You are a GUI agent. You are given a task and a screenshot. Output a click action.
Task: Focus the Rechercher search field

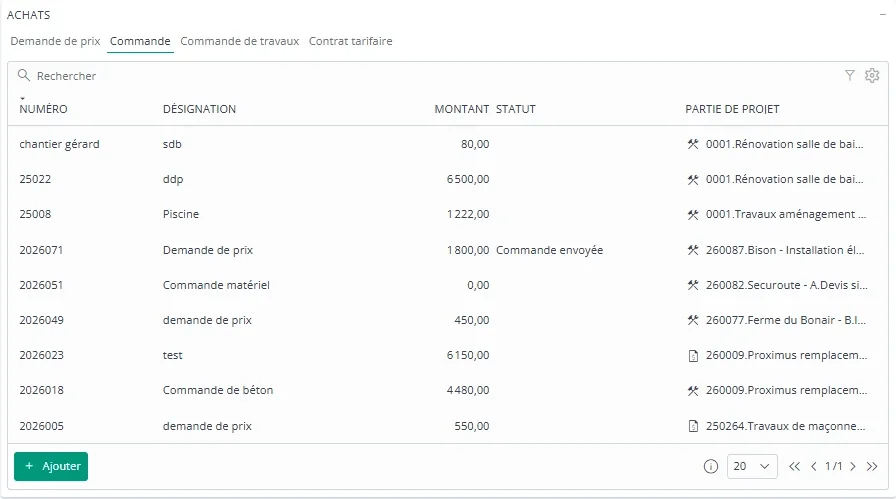434,75
